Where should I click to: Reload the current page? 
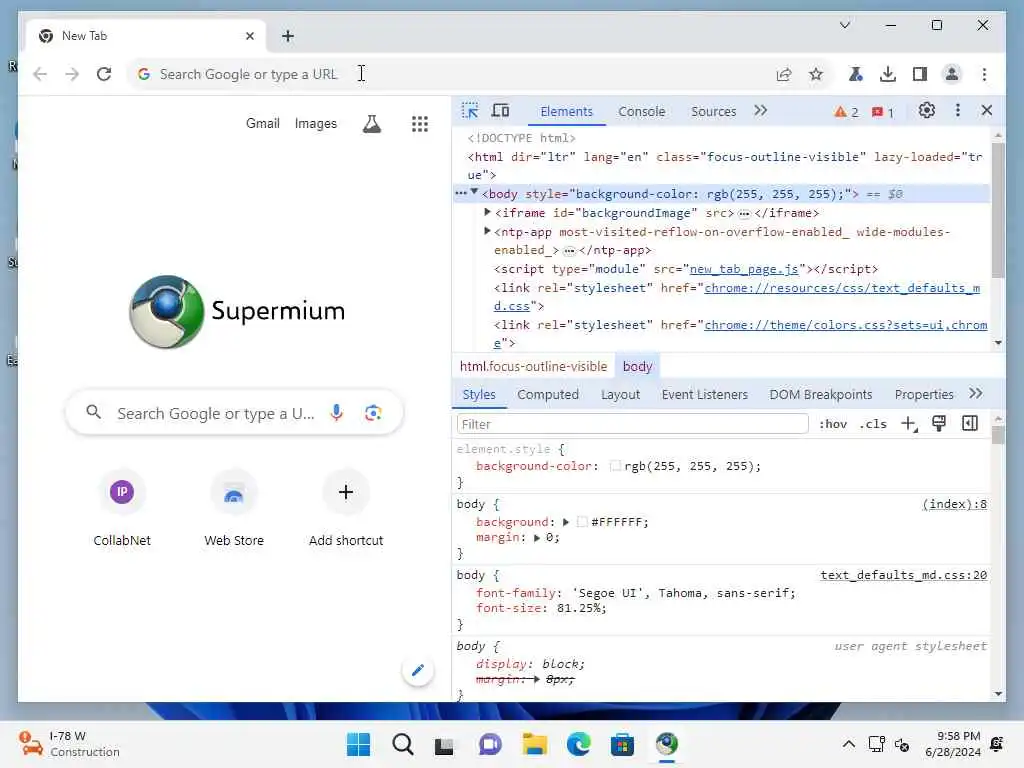point(104,74)
